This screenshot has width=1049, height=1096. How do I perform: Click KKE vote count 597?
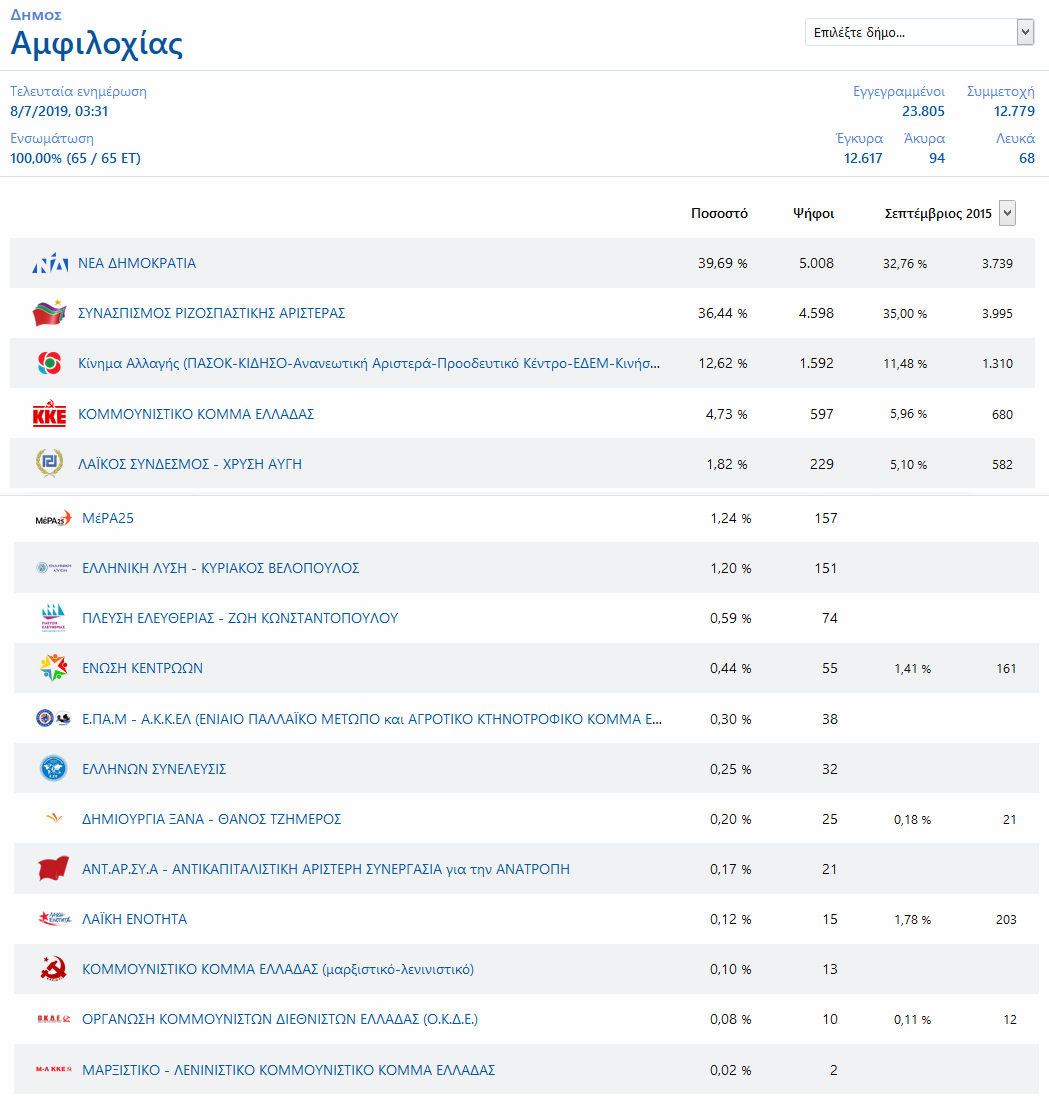click(822, 414)
